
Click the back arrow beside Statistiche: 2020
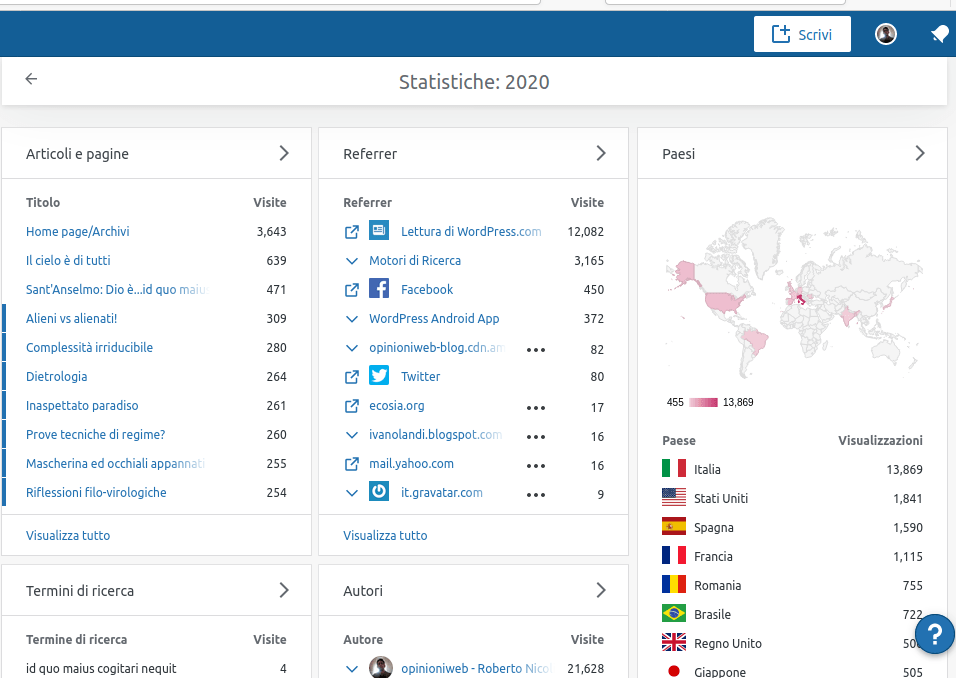[x=31, y=80]
